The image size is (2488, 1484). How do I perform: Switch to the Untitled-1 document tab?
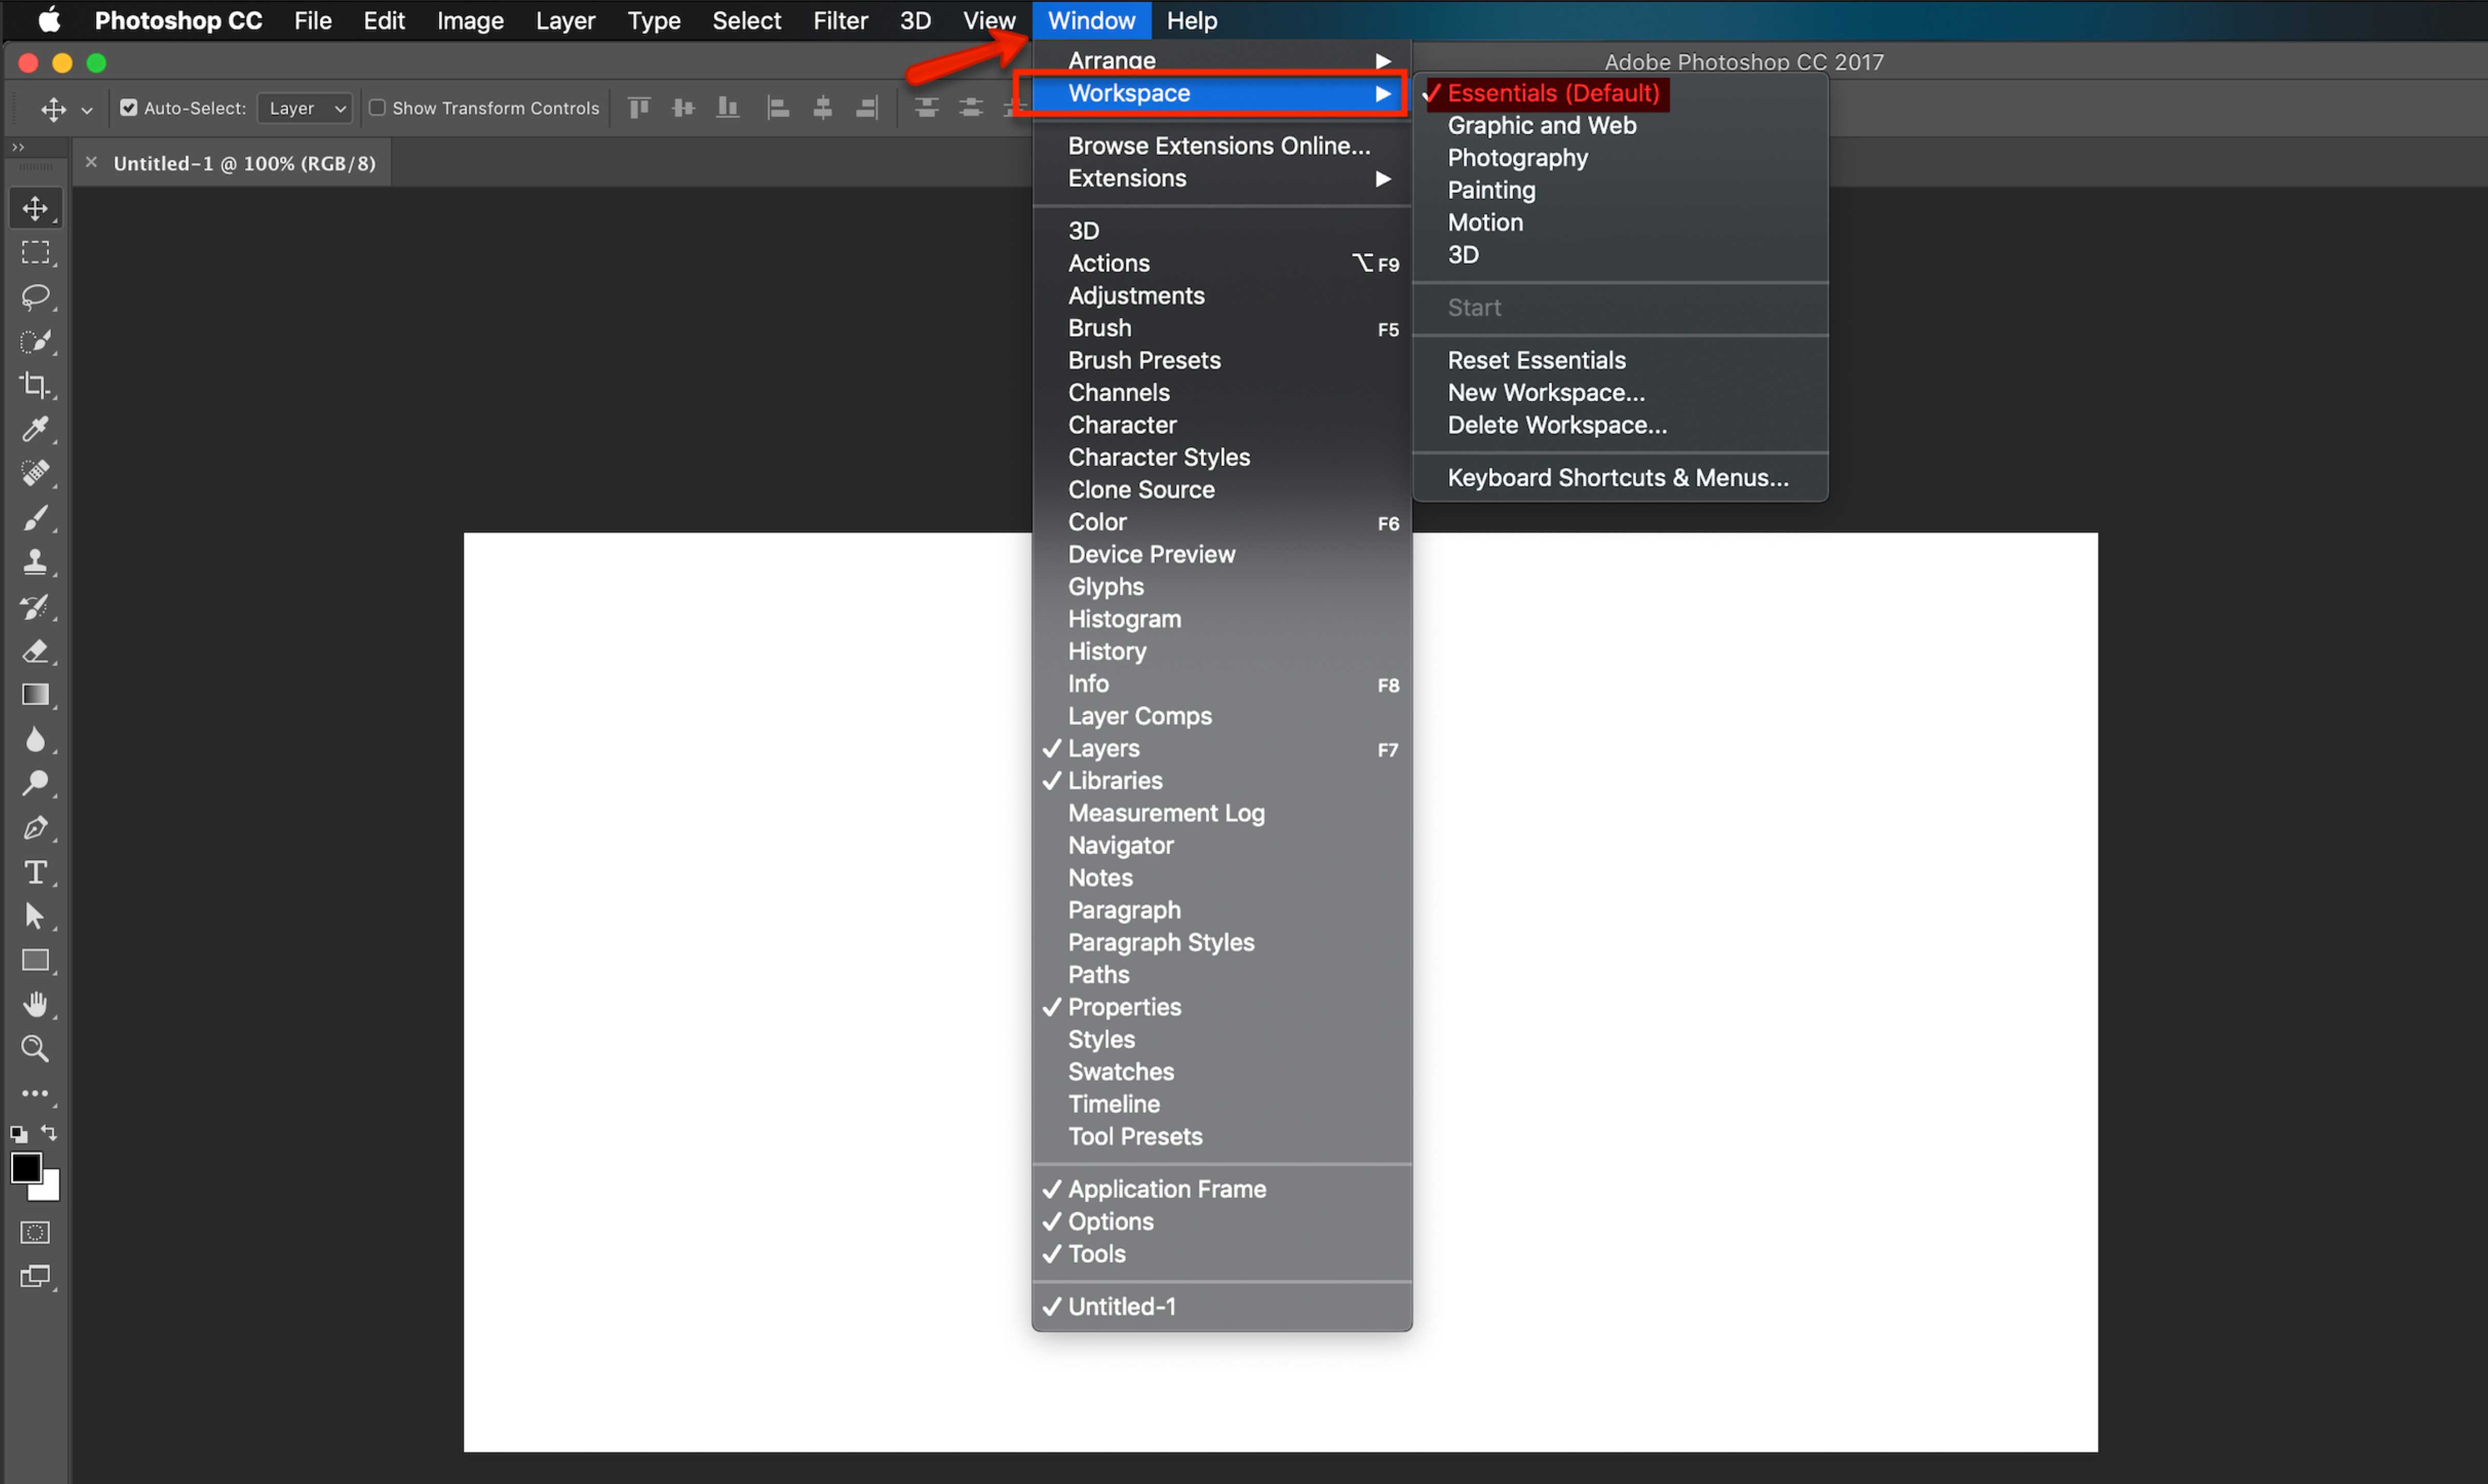point(243,164)
